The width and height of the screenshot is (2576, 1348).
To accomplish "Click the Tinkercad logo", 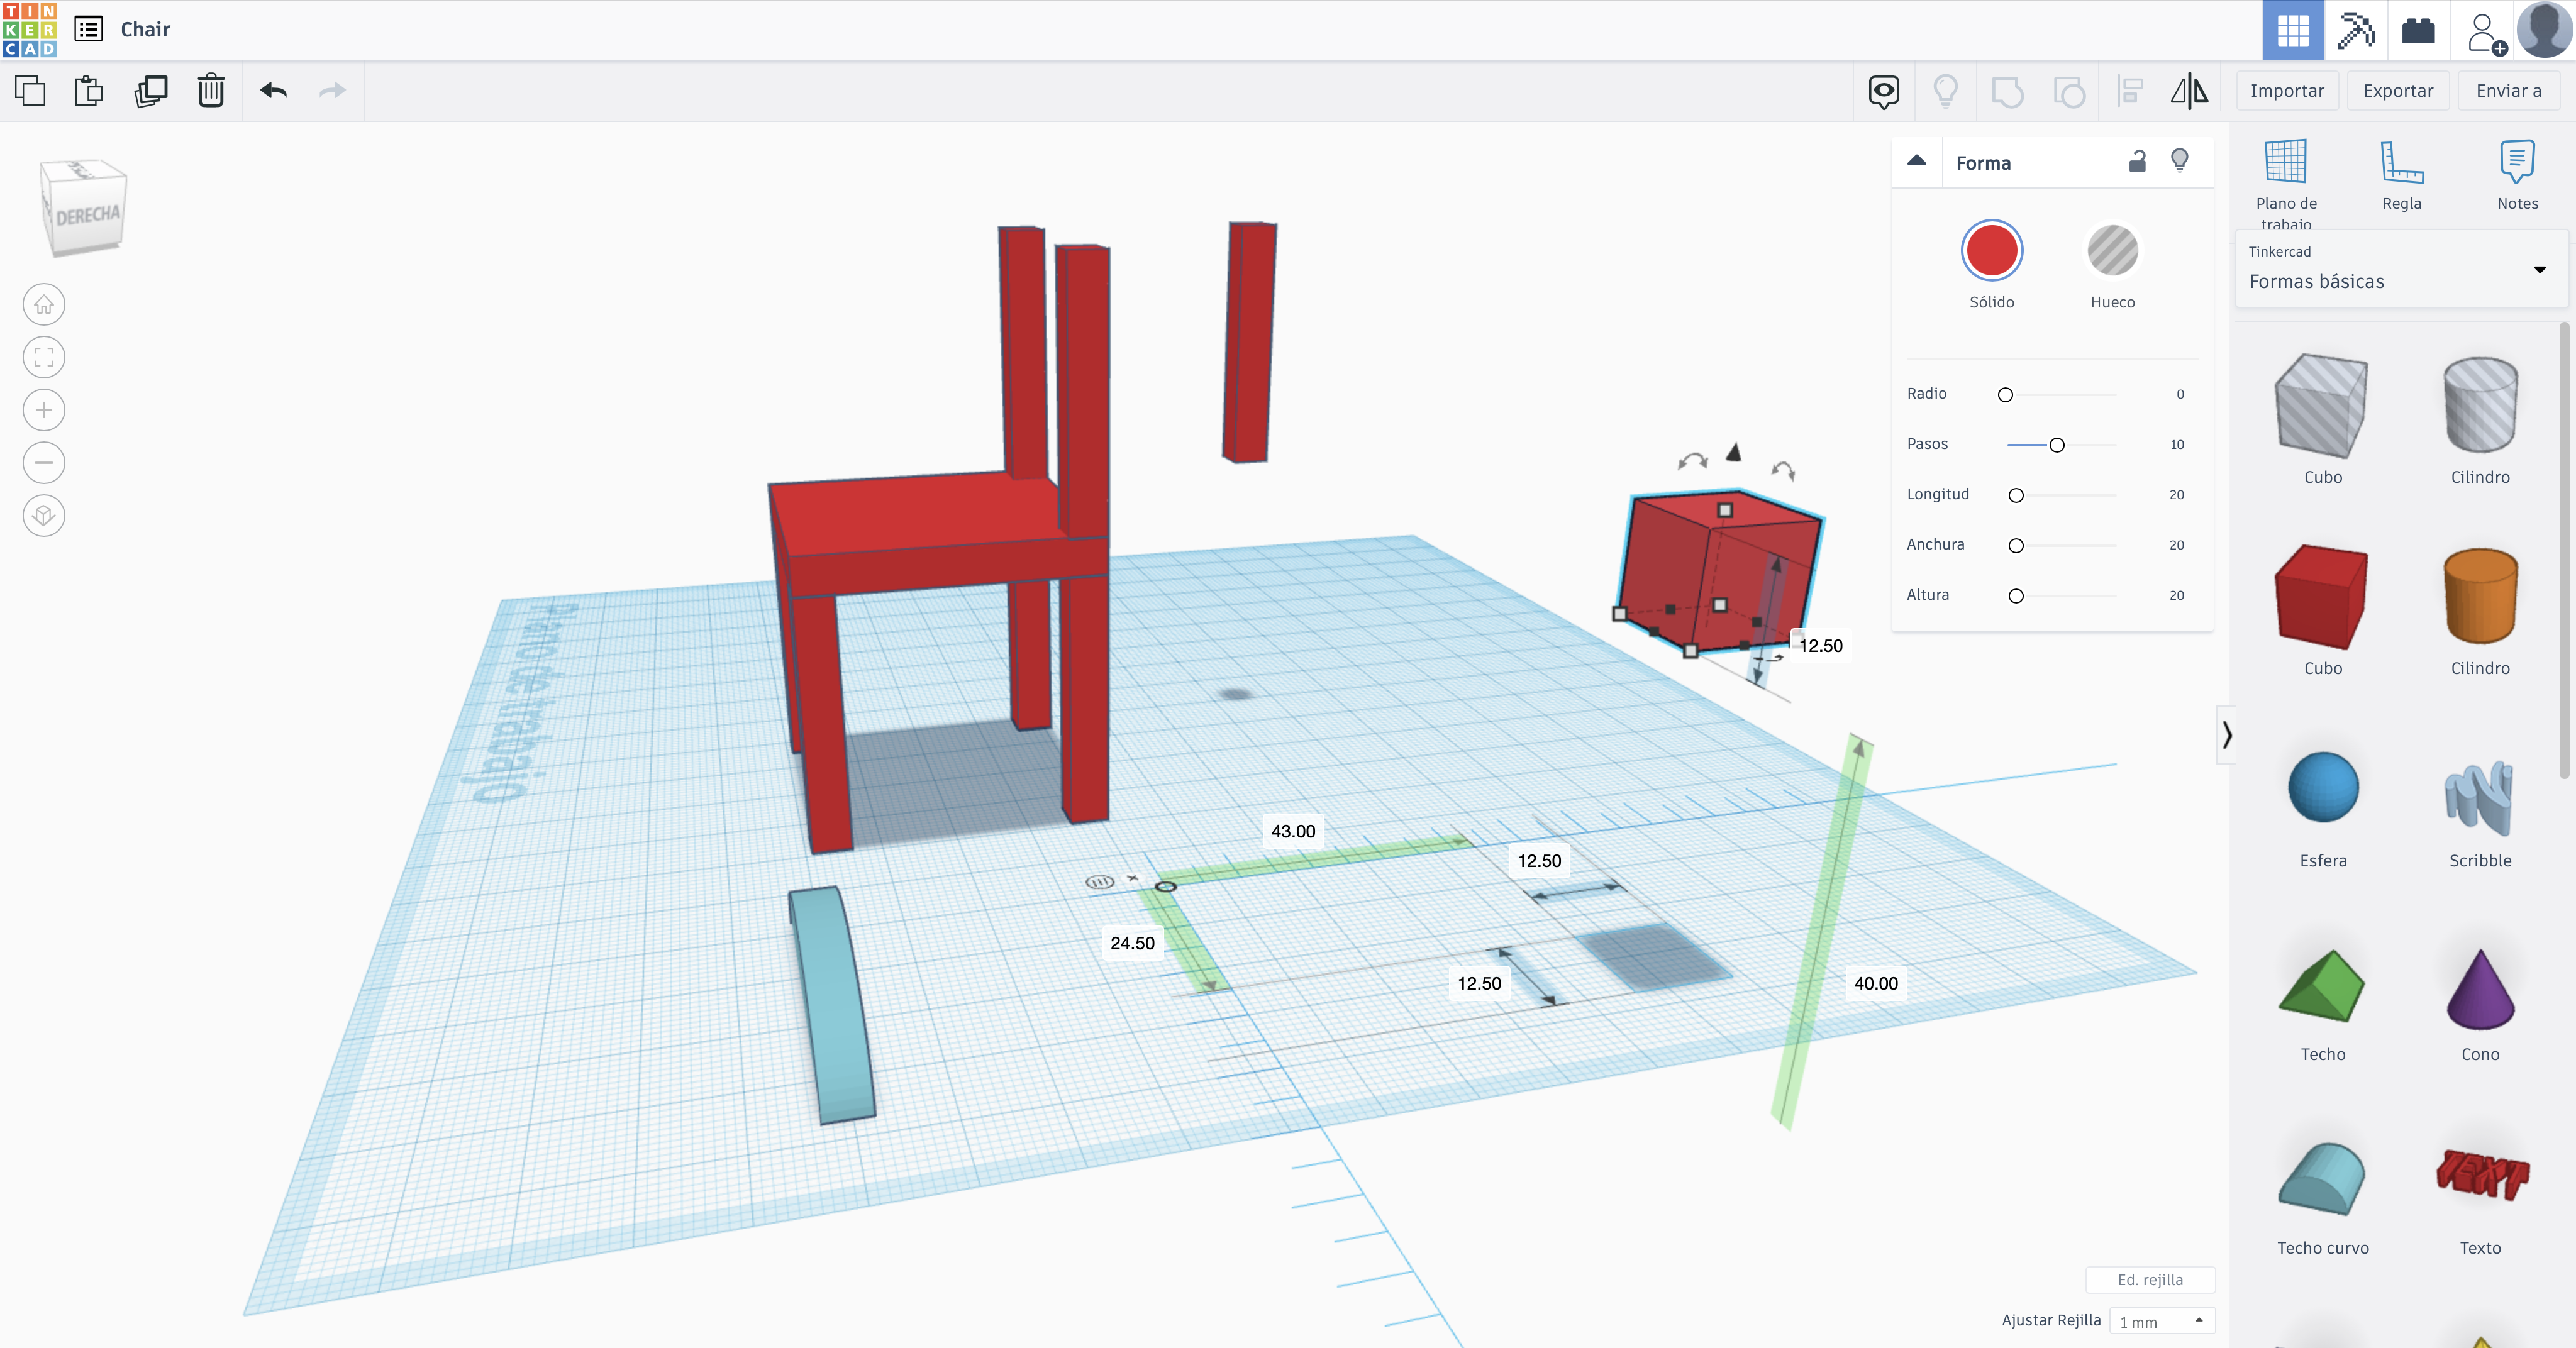I will click(30, 30).
